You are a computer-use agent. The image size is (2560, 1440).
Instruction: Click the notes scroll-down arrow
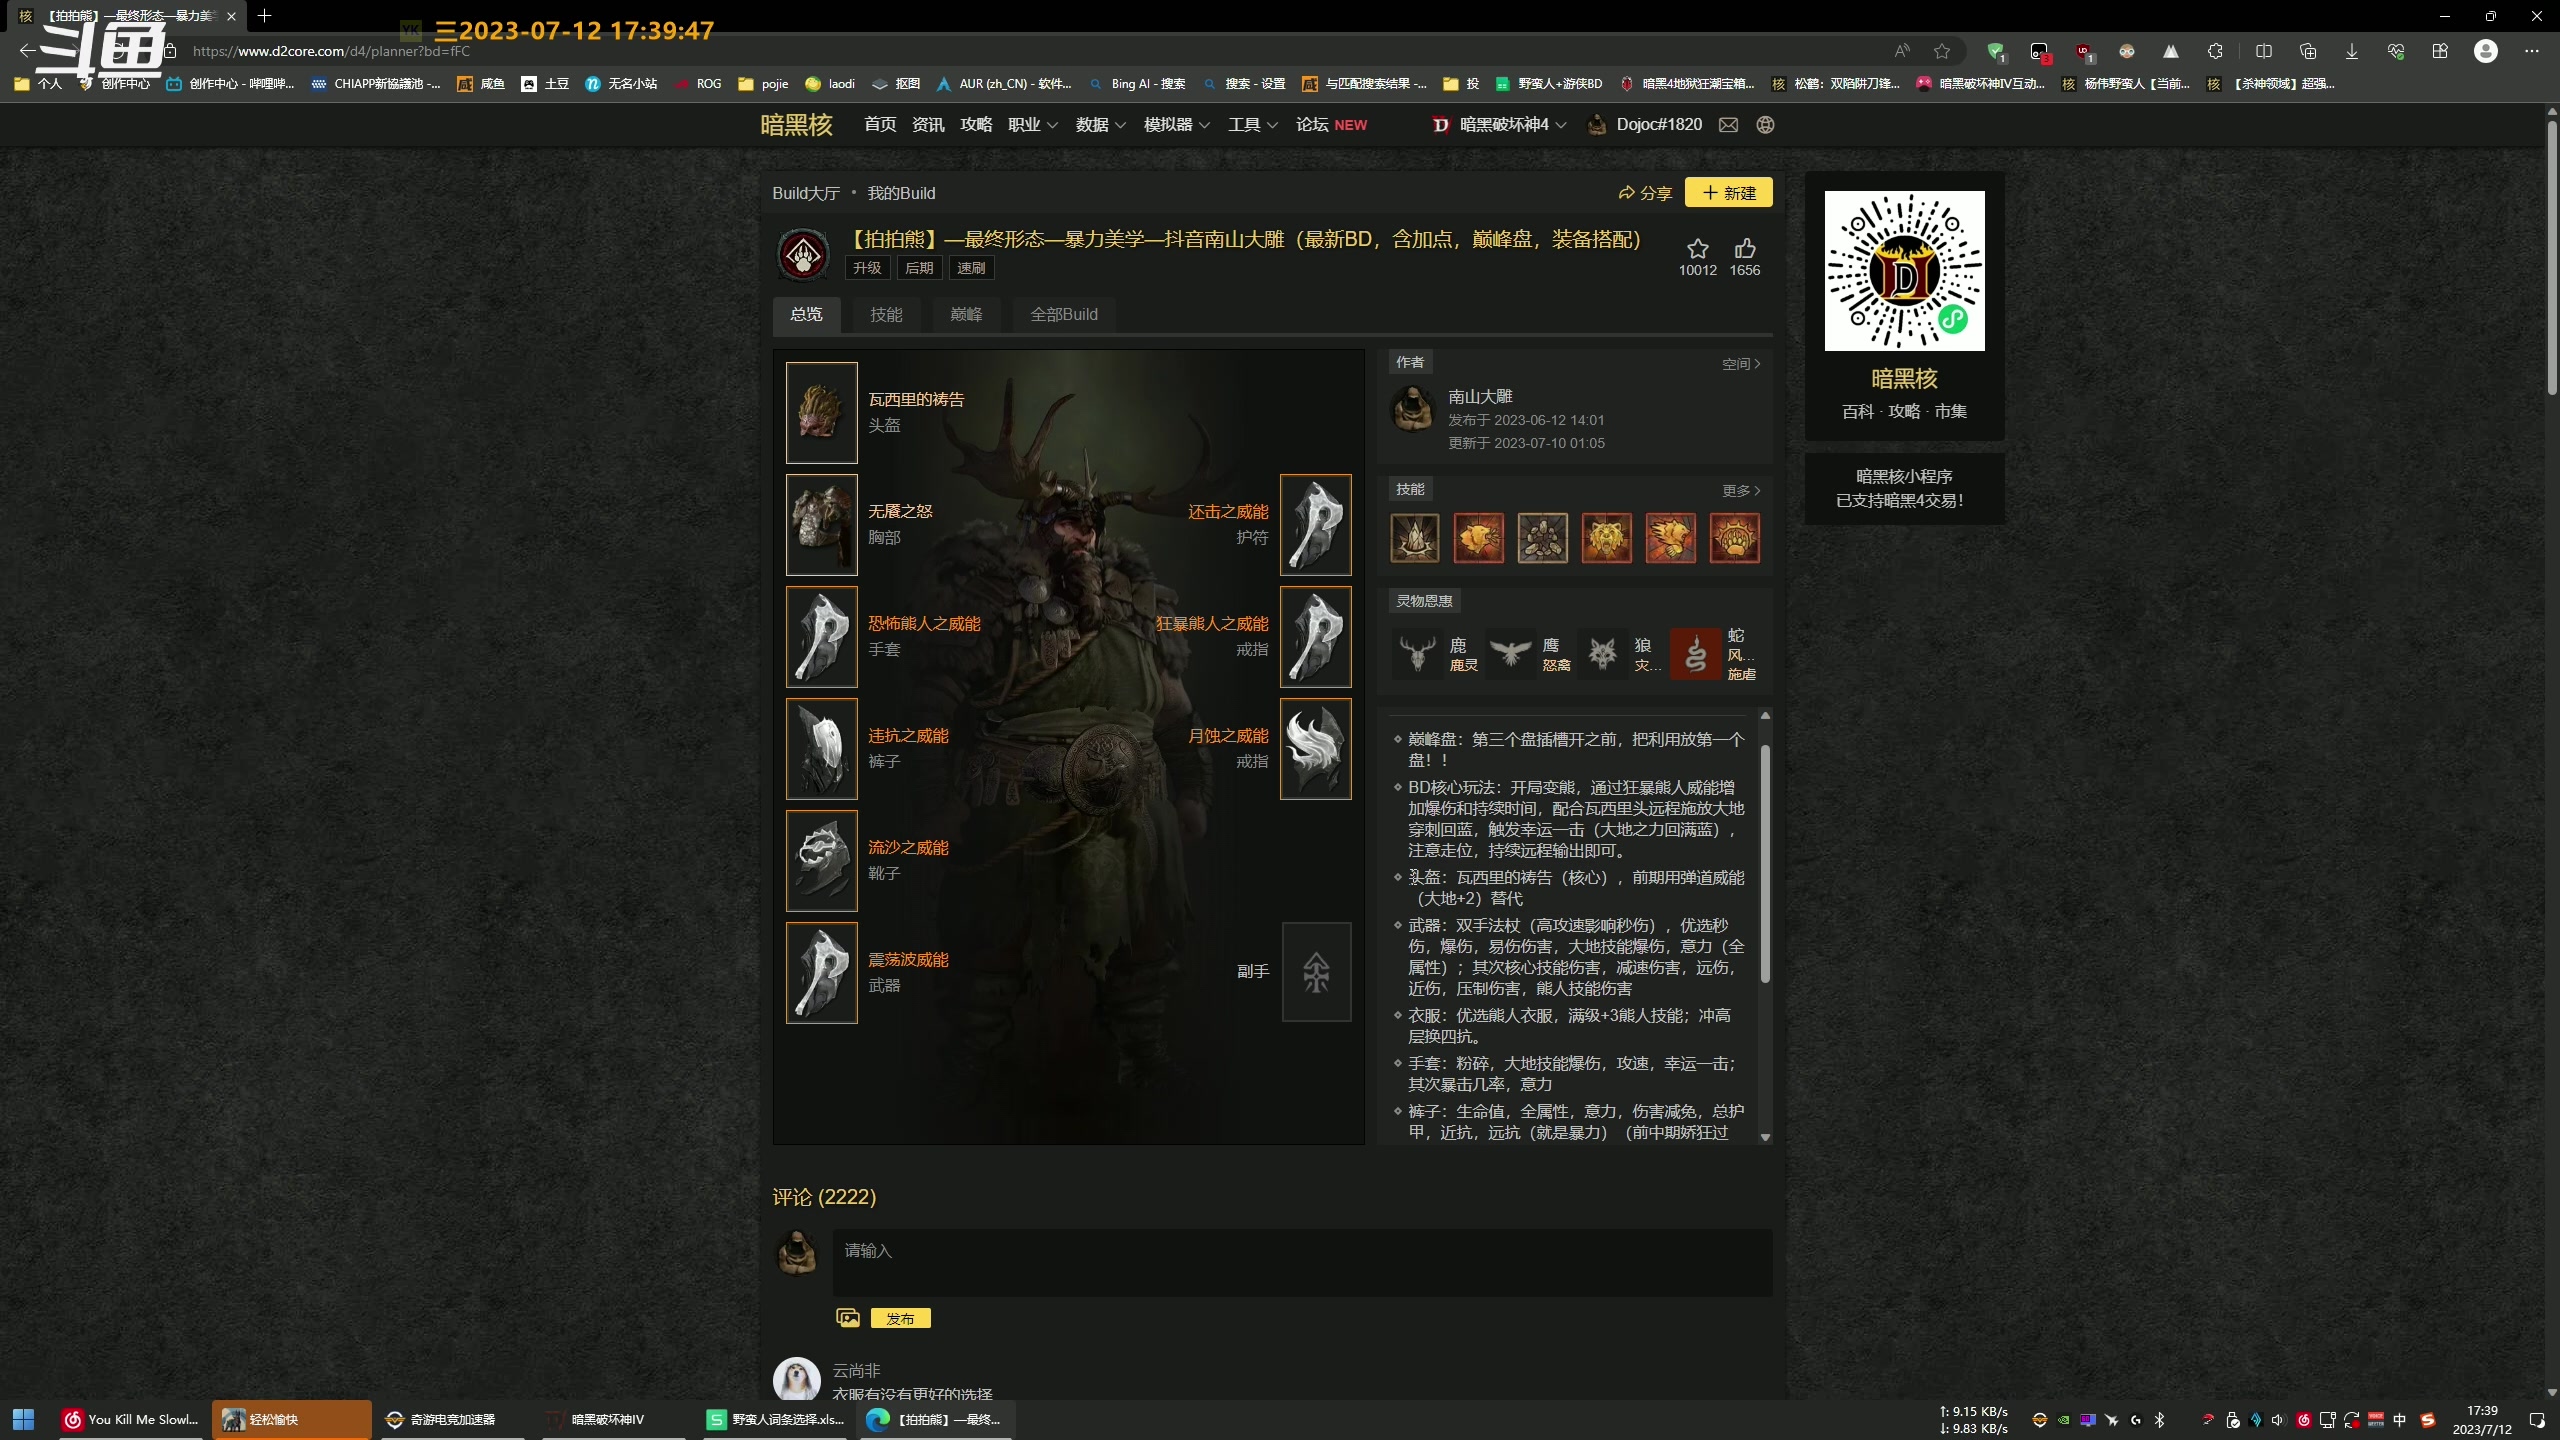[1765, 1137]
